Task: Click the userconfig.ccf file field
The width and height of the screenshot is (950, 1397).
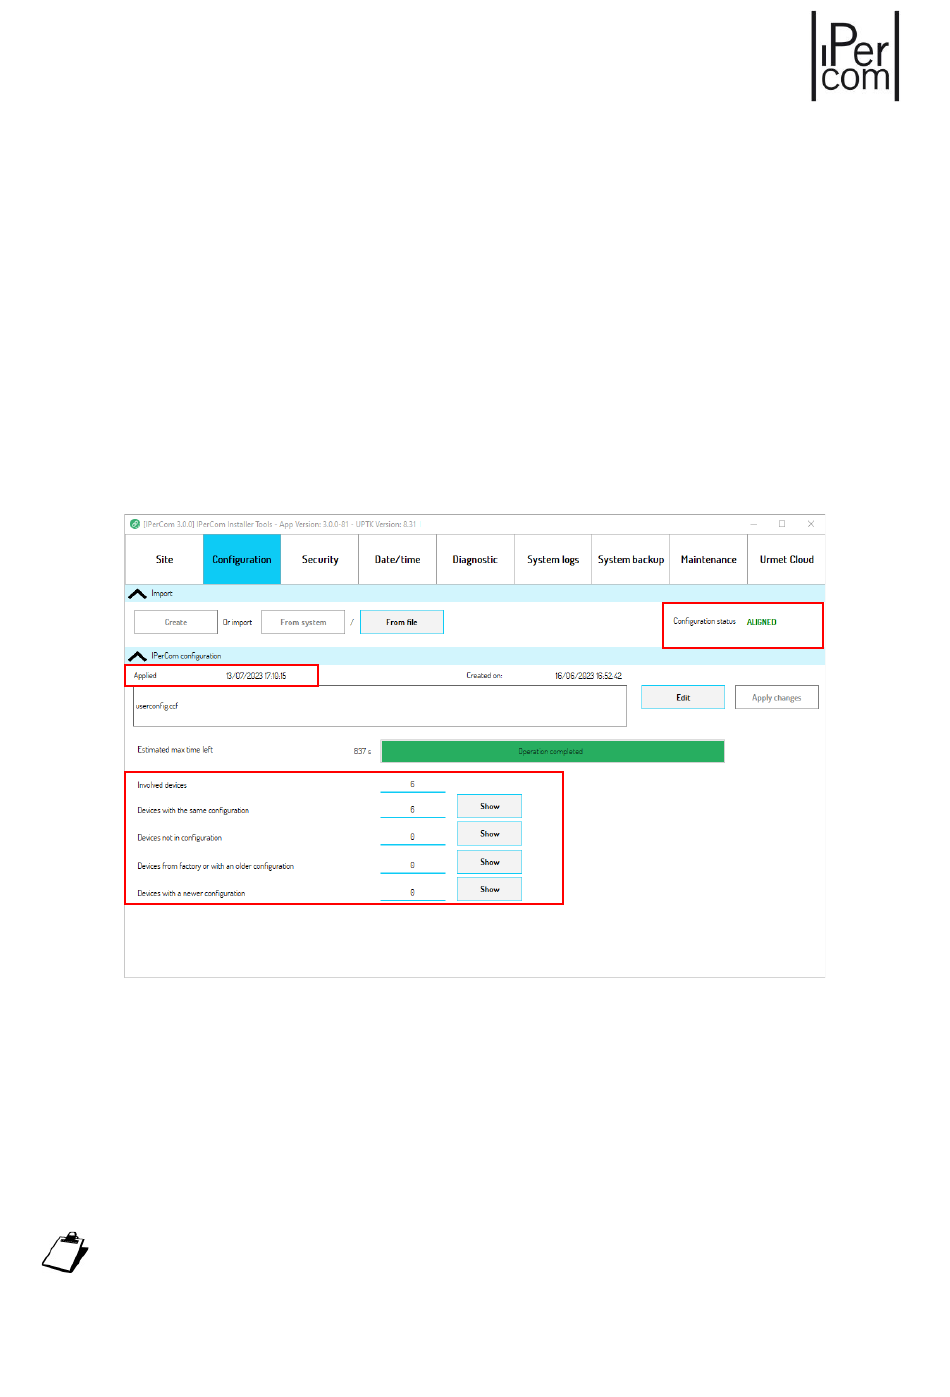Action: coord(380,706)
